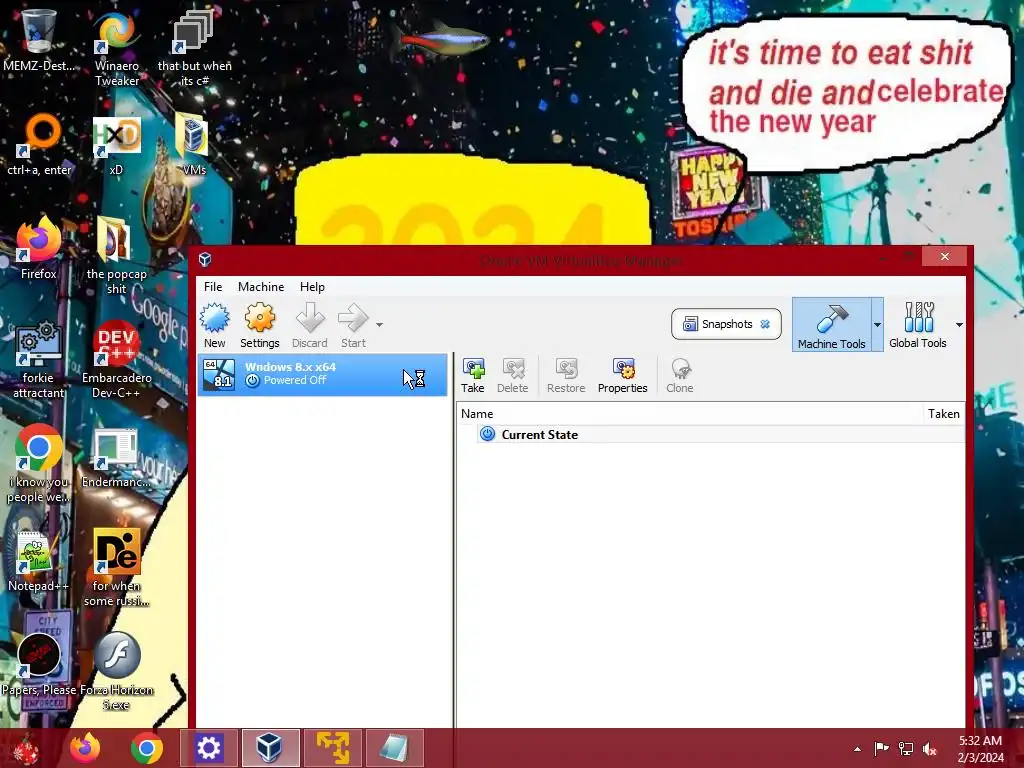Close the Snapshots pane with its x
The height and width of the screenshot is (768, 1024).
point(765,324)
